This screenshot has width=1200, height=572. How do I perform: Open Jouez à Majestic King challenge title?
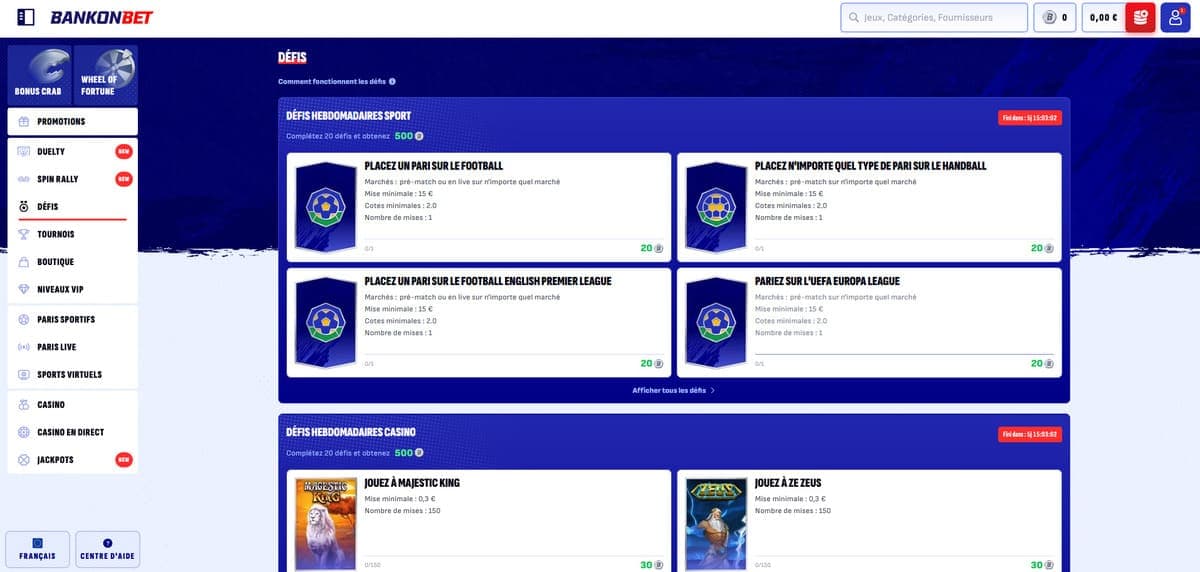coord(412,483)
